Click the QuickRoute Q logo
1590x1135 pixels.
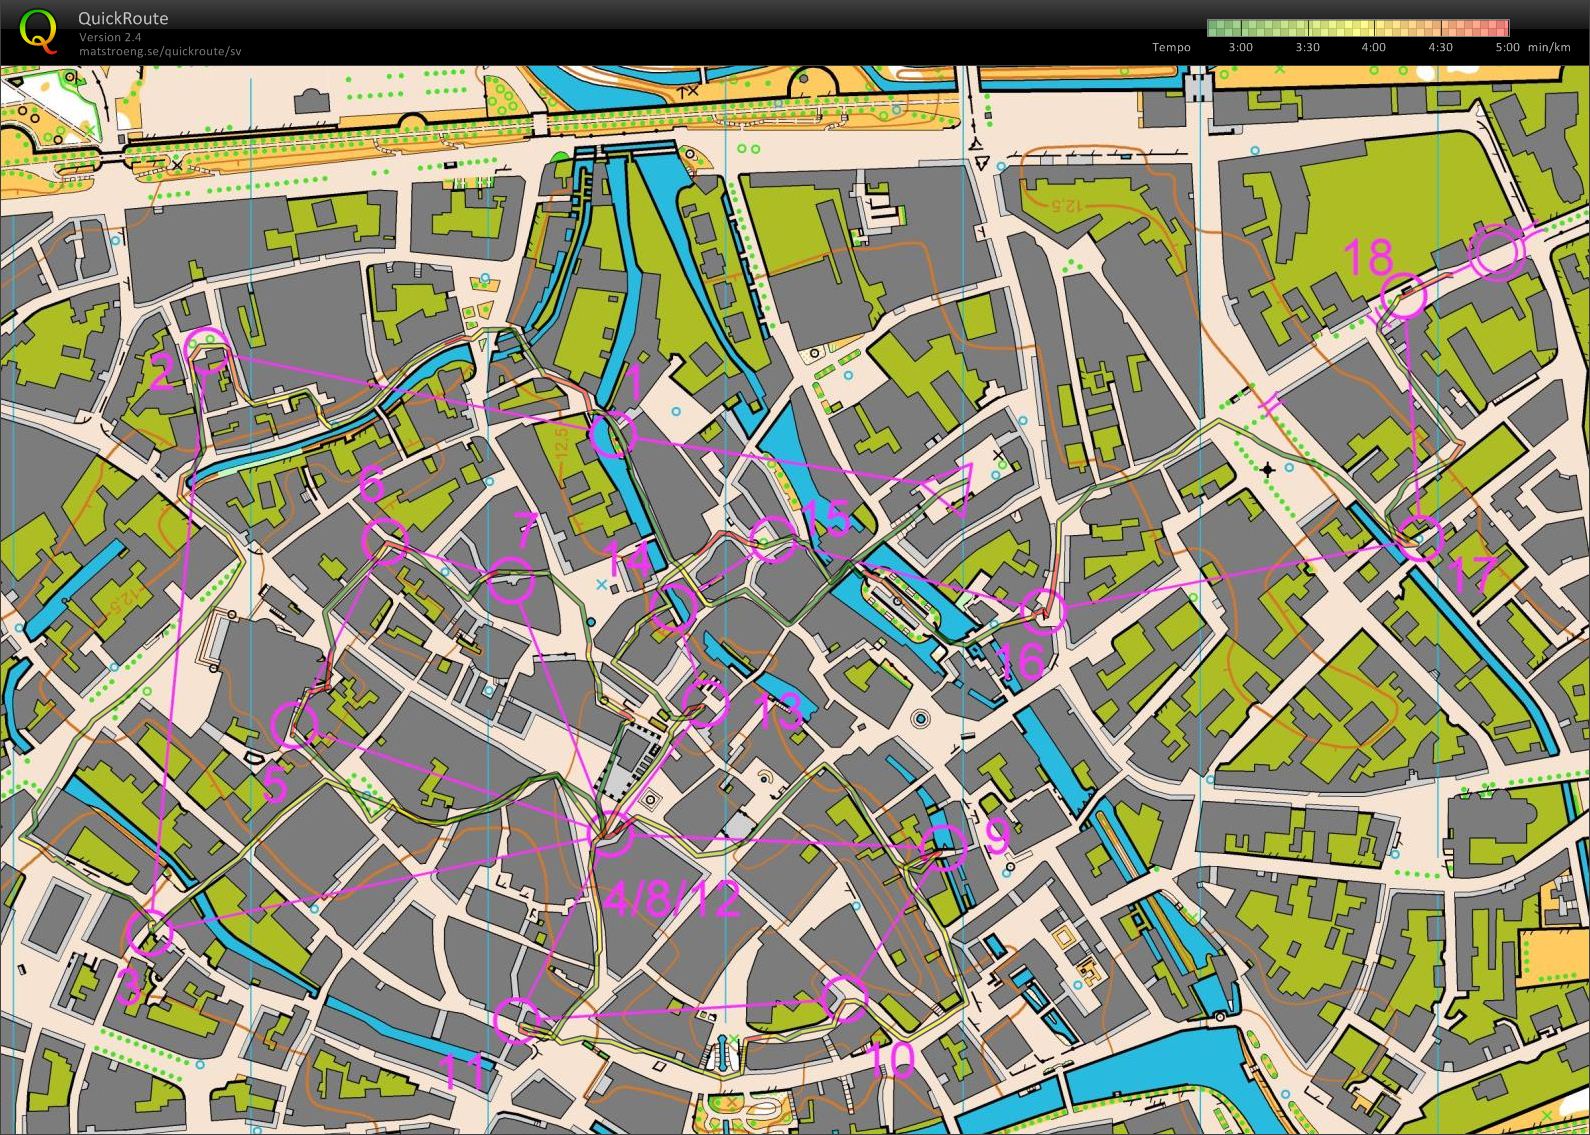(x=38, y=30)
